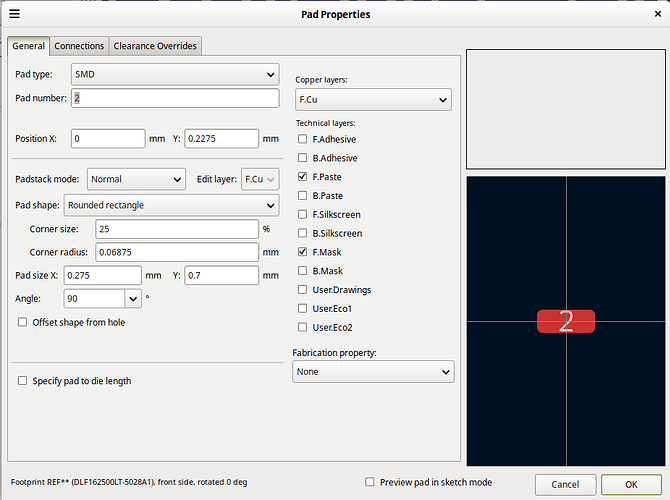Check Preview pad in sketch mode
This screenshot has height=500, width=670.
(x=371, y=482)
